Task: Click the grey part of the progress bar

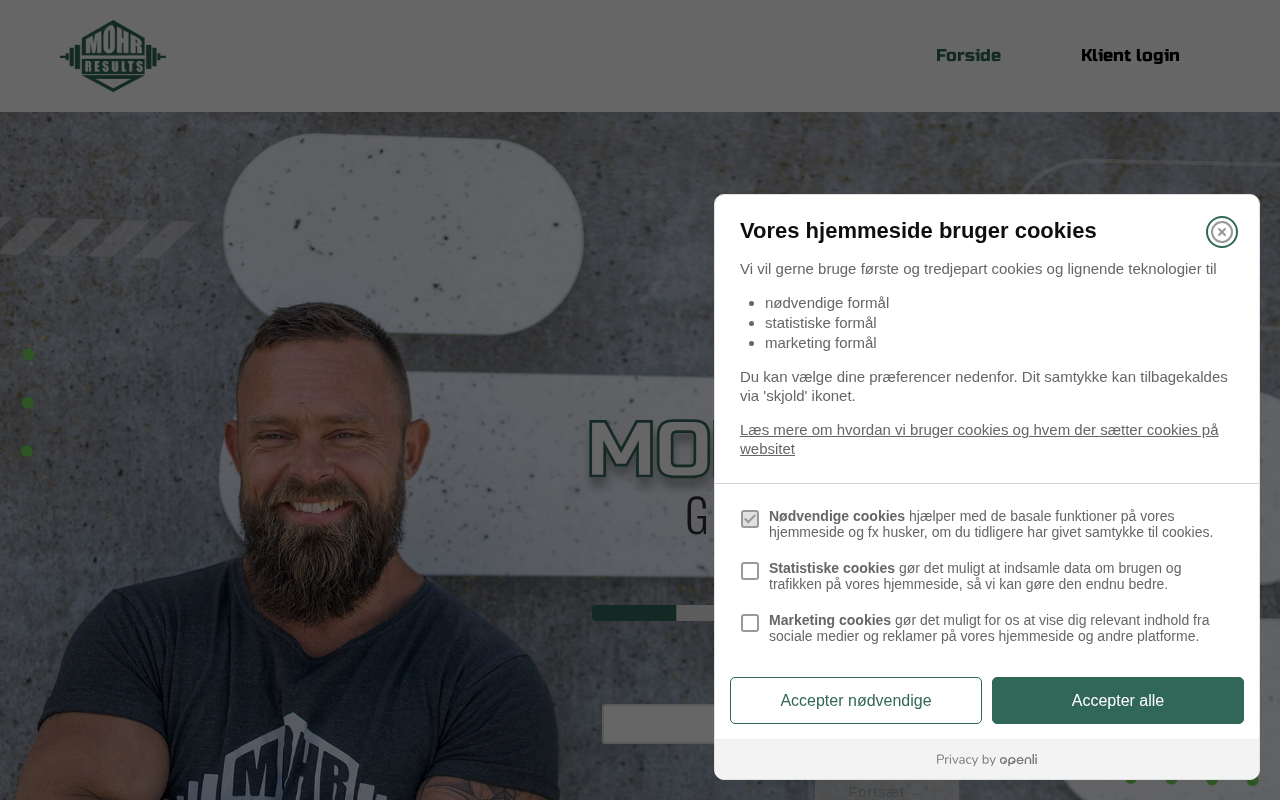Action: coord(695,613)
